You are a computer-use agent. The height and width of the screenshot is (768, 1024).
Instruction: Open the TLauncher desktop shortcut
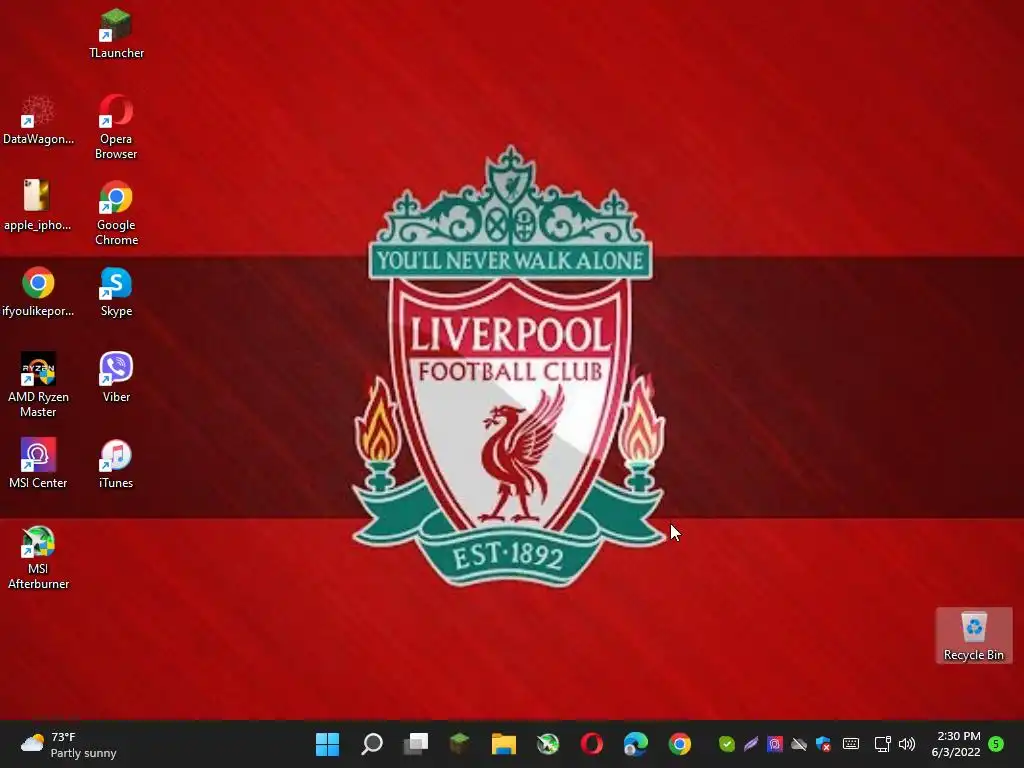click(116, 34)
